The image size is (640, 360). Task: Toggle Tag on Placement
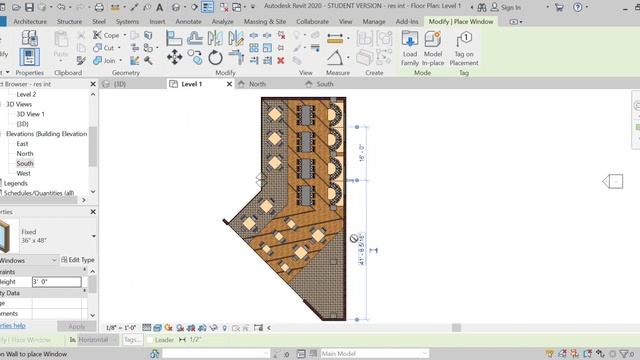pyautogui.click(x=464, y=49)
